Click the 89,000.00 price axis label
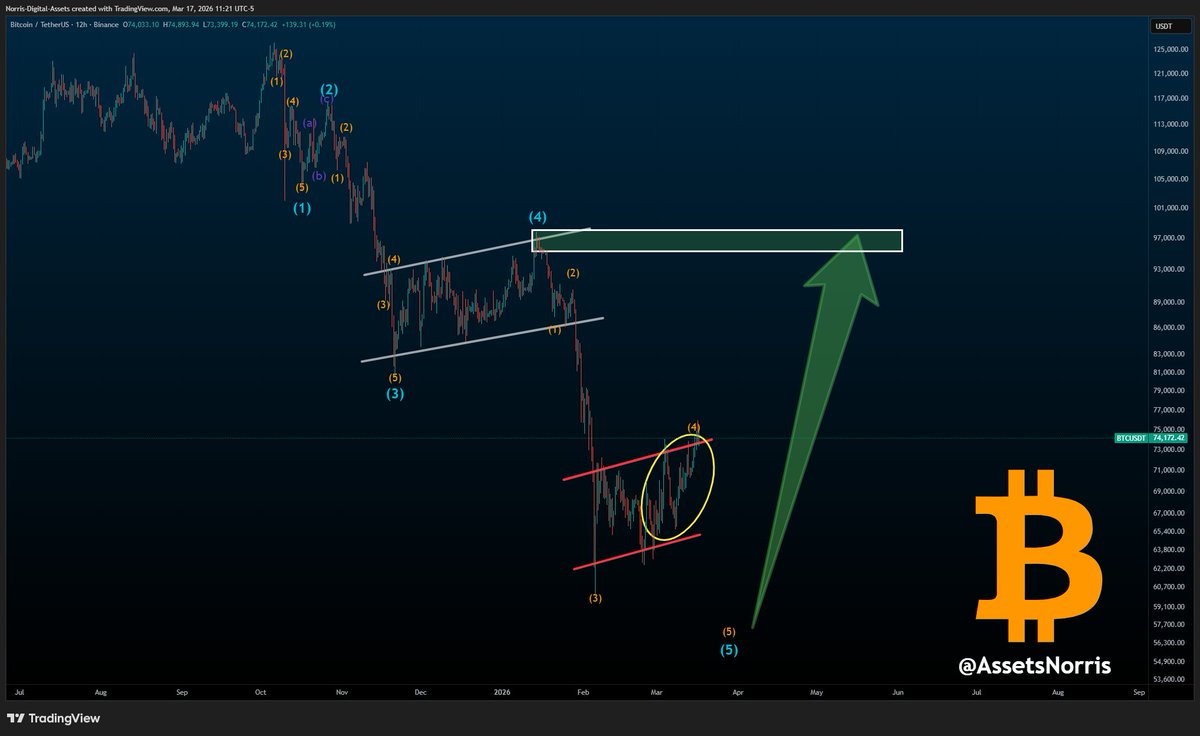Viewport: 1200px width, 736px height. coord(1171,302)
